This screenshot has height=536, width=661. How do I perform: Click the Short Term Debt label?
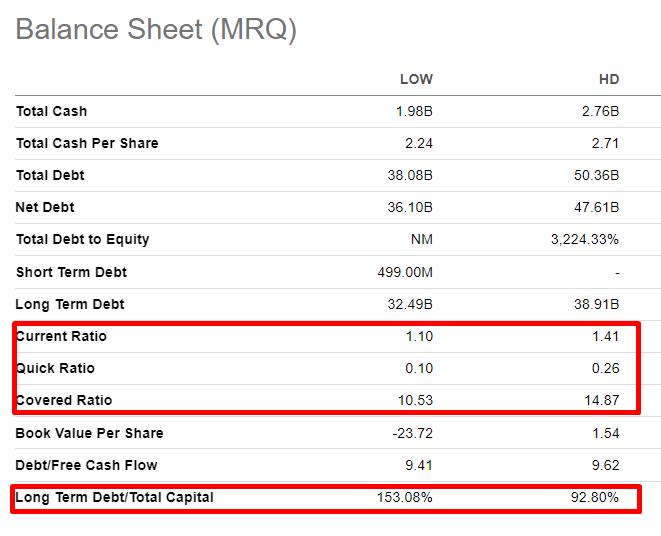[71, 272]
